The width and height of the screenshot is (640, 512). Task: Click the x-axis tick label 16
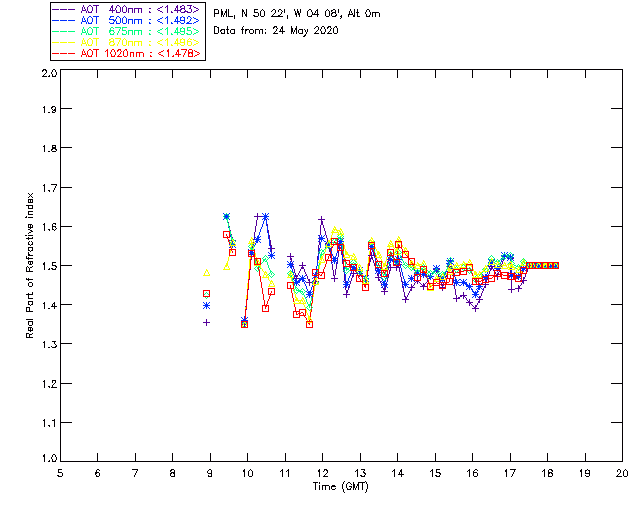point(473,474)
